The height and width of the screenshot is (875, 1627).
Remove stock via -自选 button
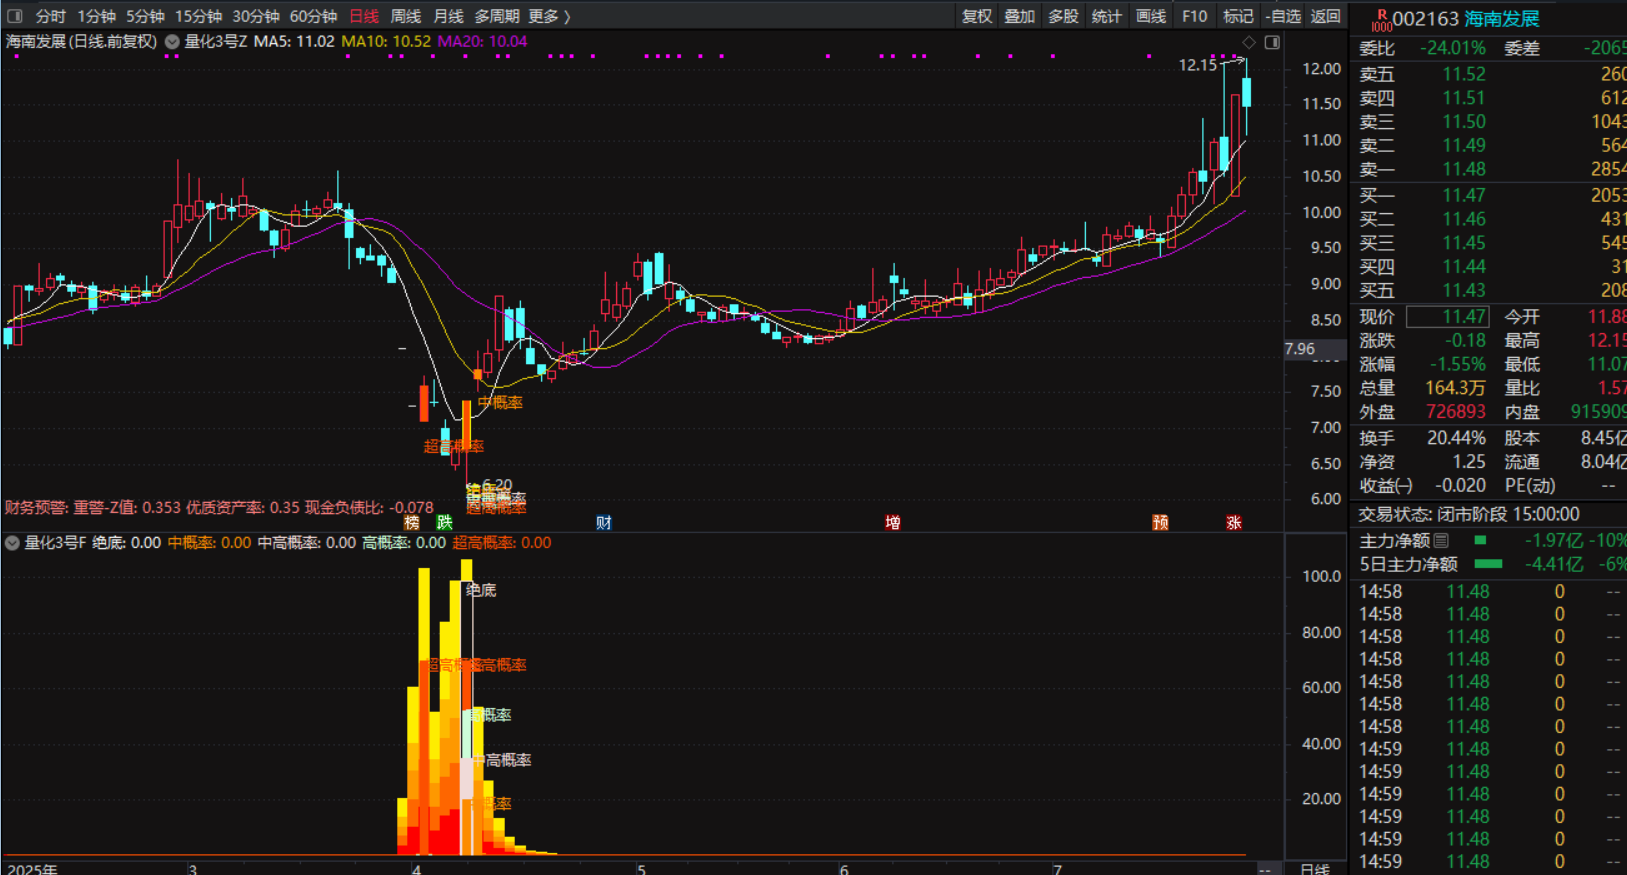pos(1283,16)
